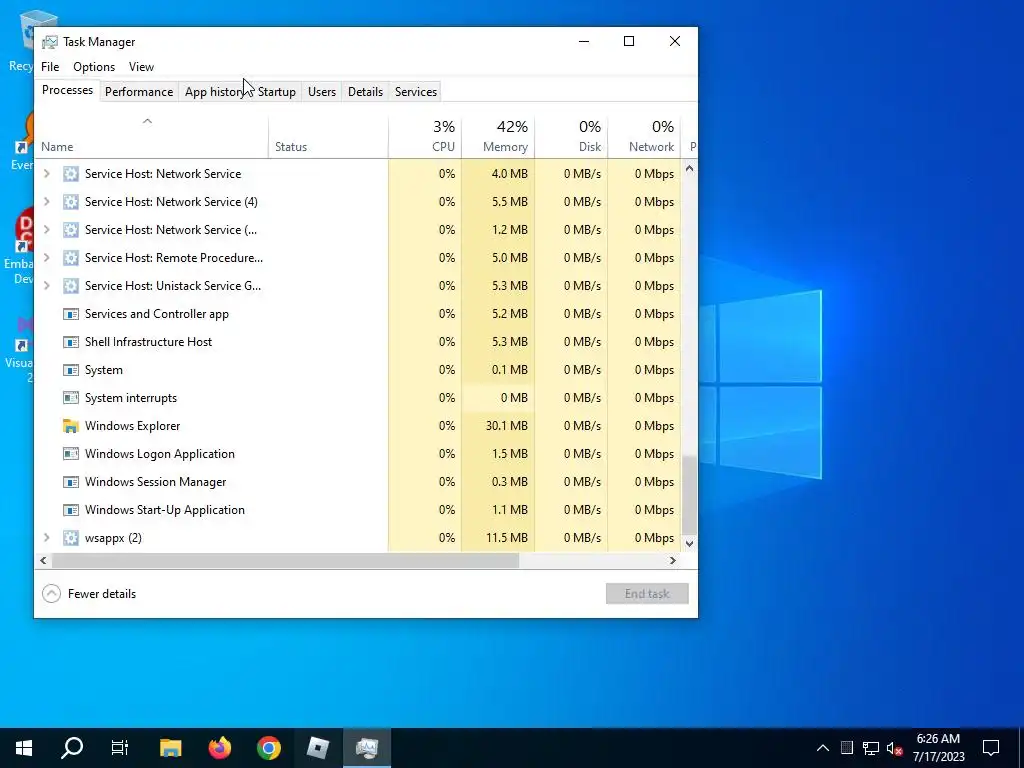Sort by Disk usage column
The image size is (1024, 768).
[x=571, y=137]
